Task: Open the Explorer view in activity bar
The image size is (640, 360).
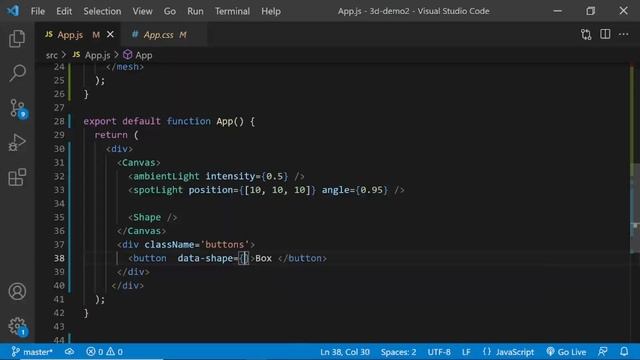Action: [17, 39]
